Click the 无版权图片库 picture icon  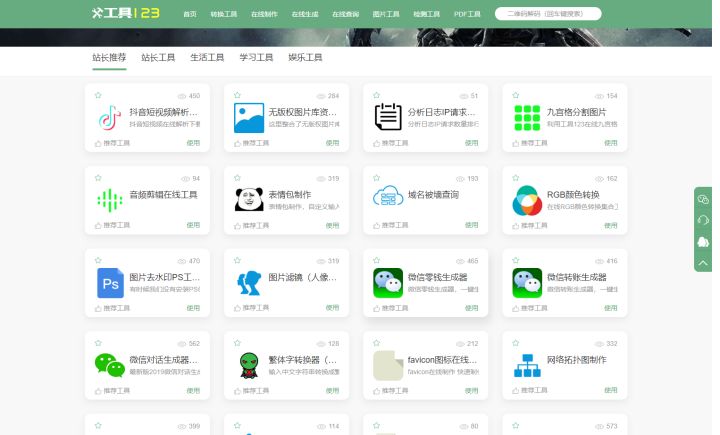click(x=249, y=118)
